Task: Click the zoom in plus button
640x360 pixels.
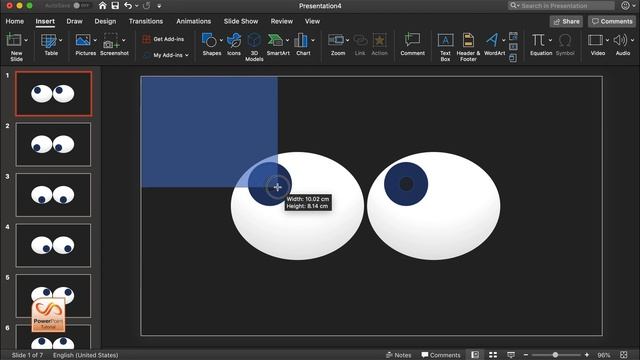Action: coord(587,355)
